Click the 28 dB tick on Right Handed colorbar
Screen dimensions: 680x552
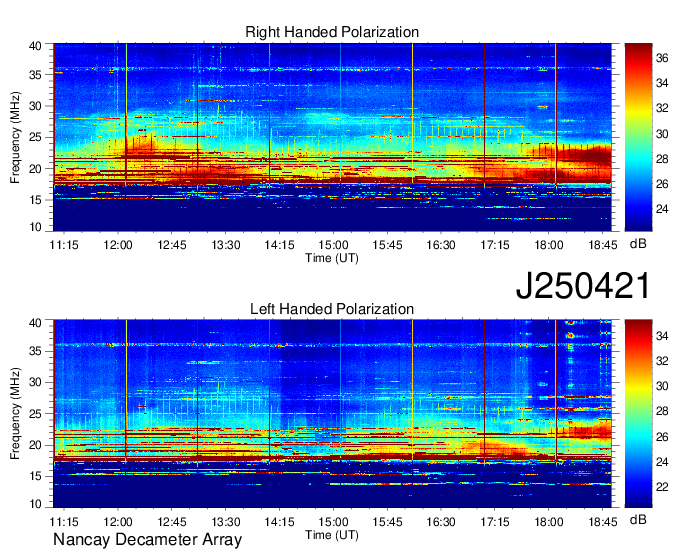coord(662,159)
